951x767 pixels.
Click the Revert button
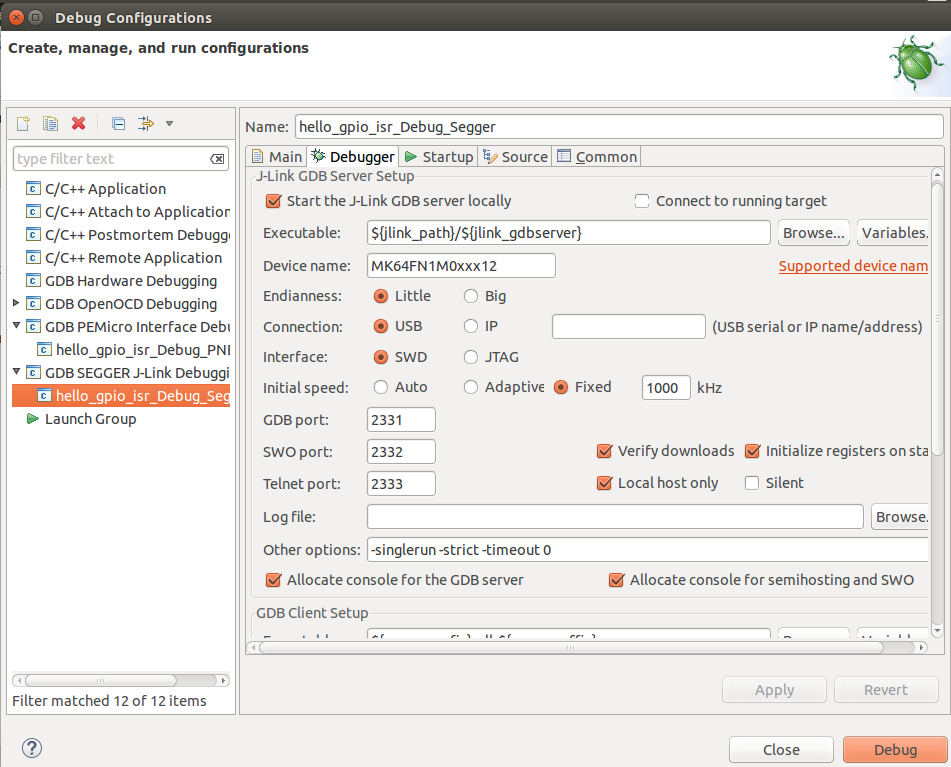pos(886,689)
